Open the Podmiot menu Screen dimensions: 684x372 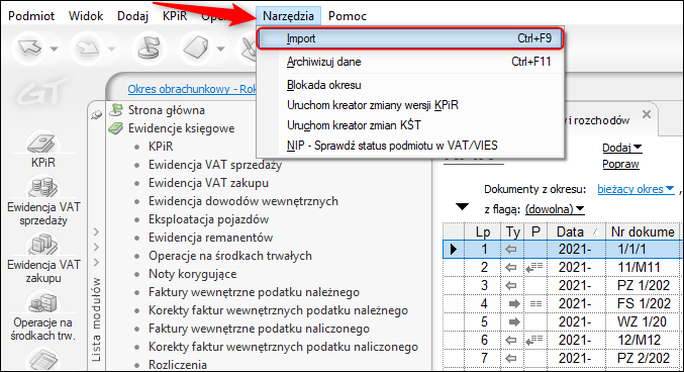(31, 16)
